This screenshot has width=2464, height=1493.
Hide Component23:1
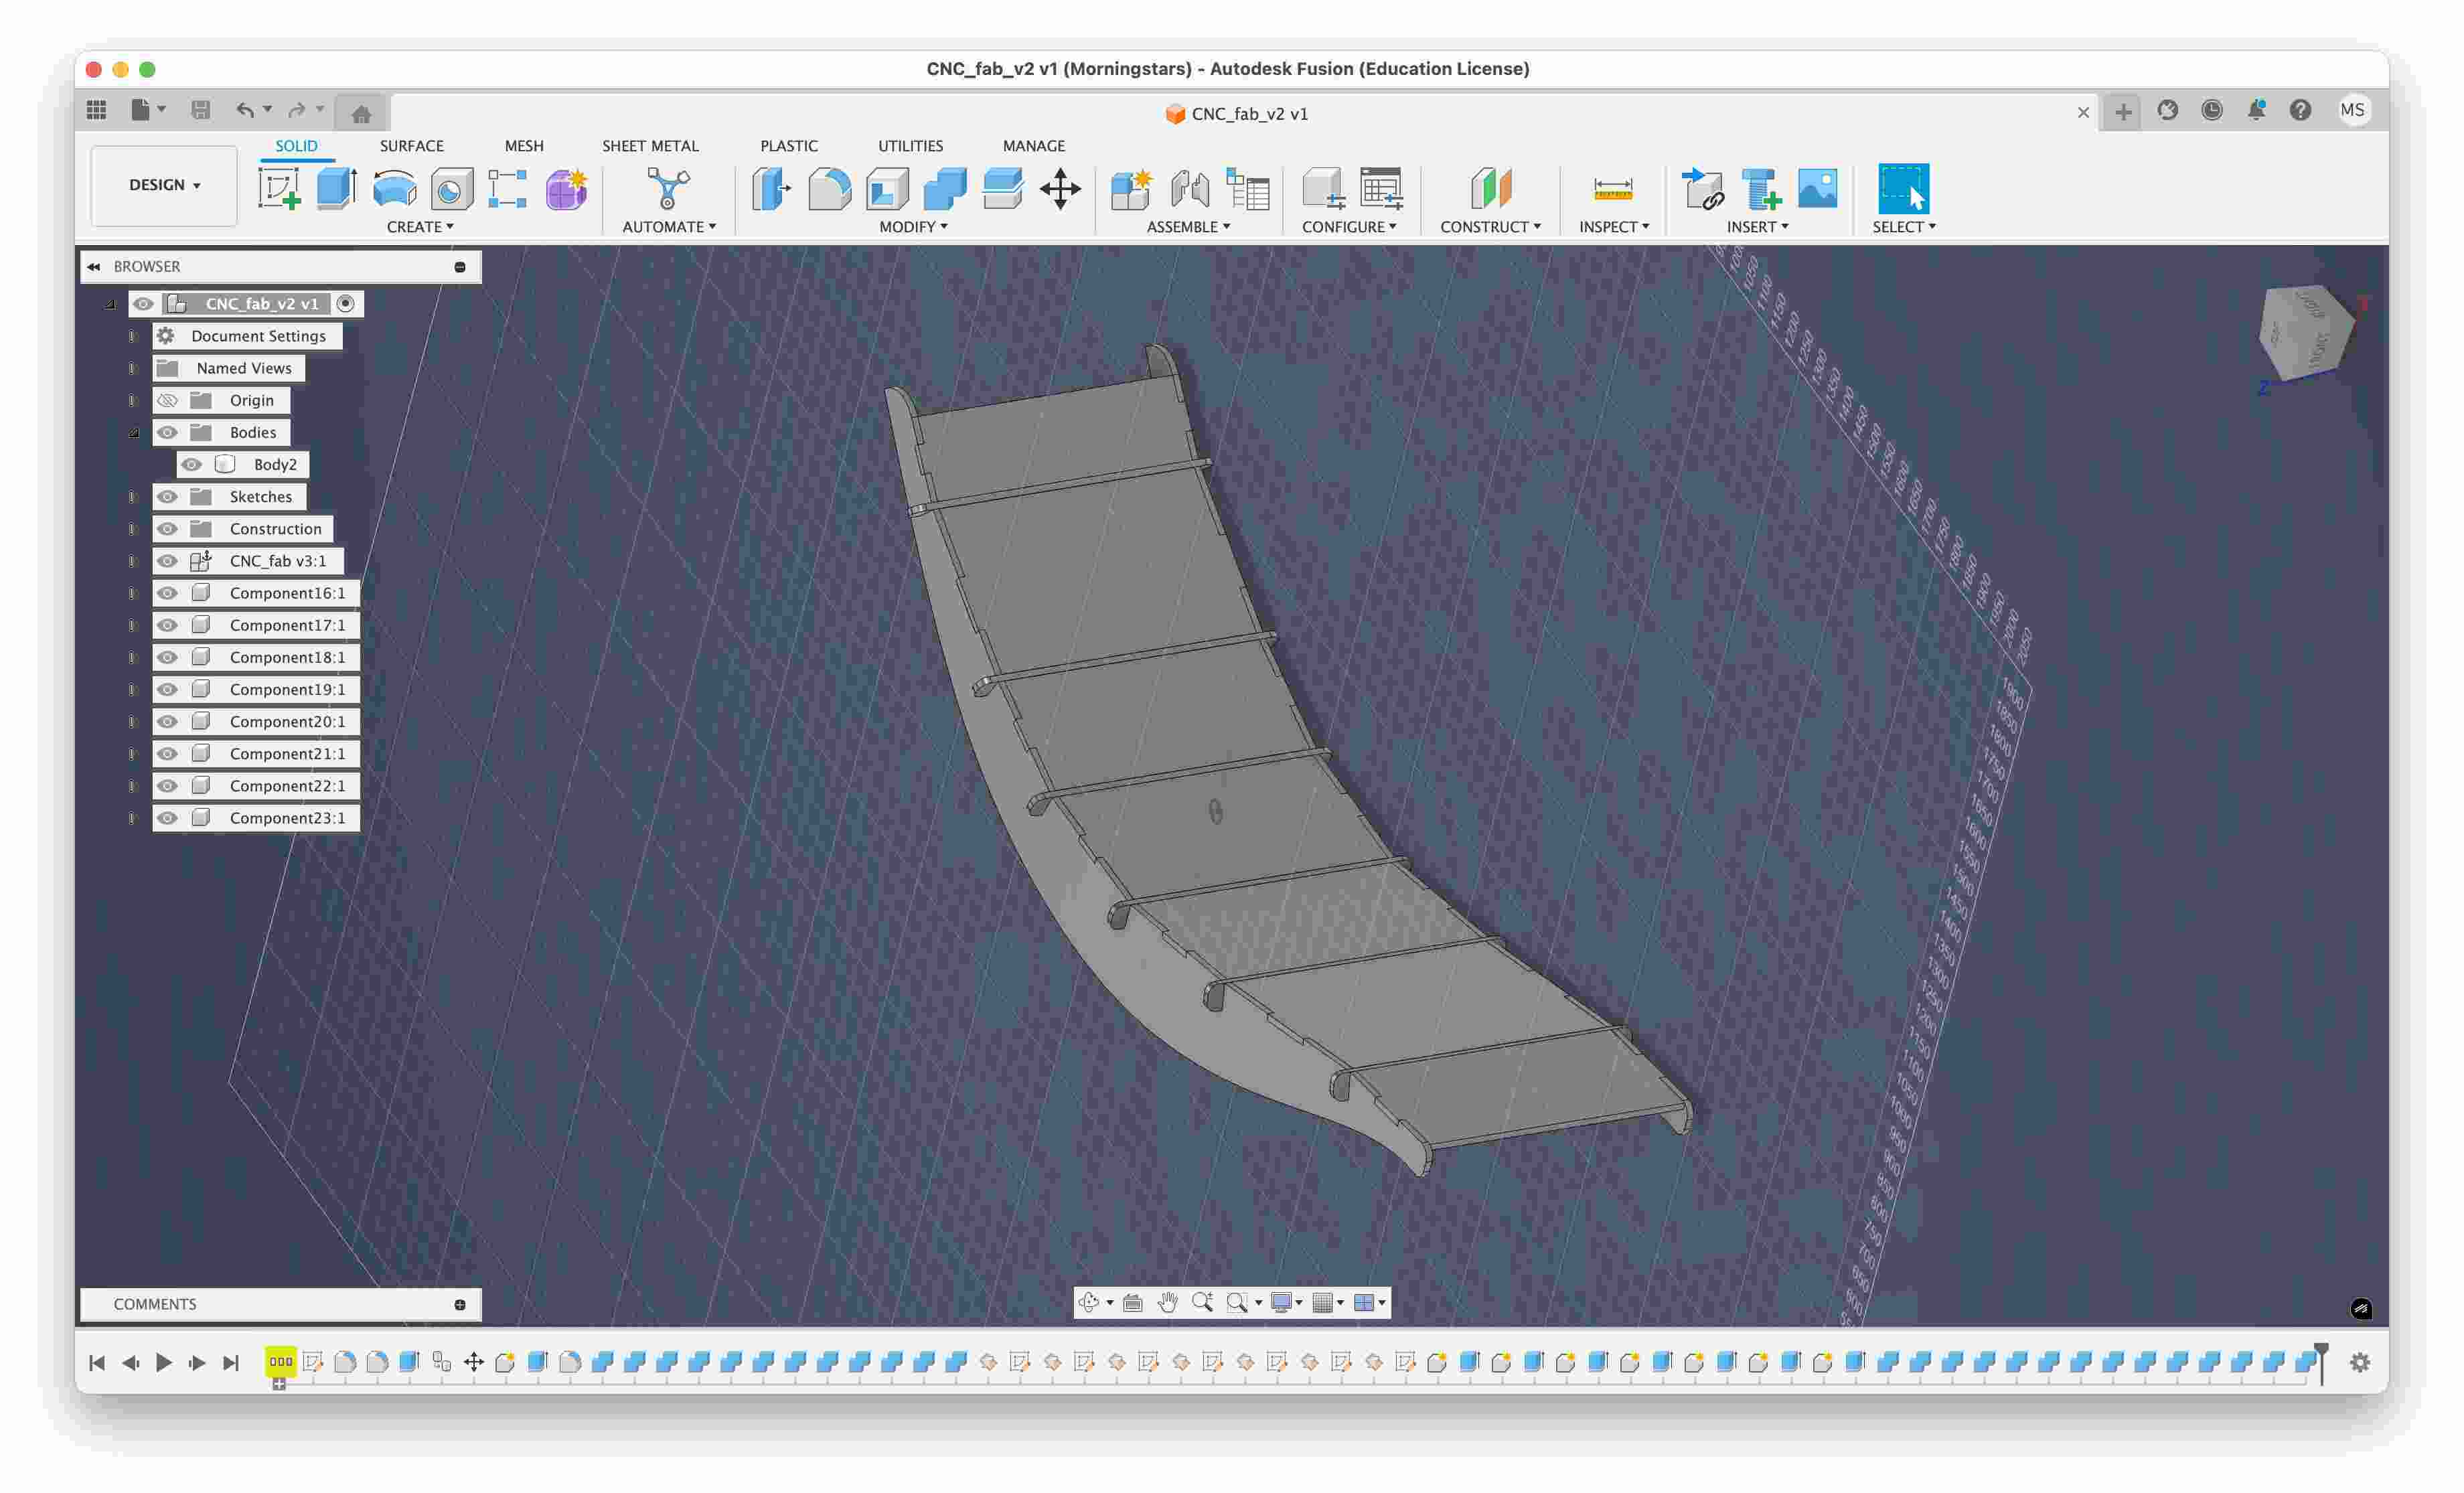point(167,817)
